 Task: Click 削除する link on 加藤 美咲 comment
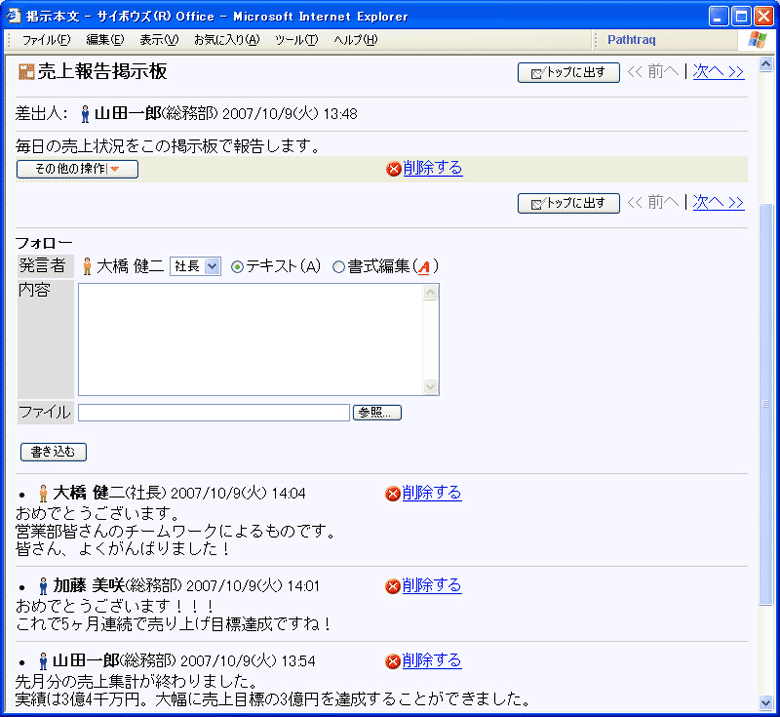coord(432,586)
